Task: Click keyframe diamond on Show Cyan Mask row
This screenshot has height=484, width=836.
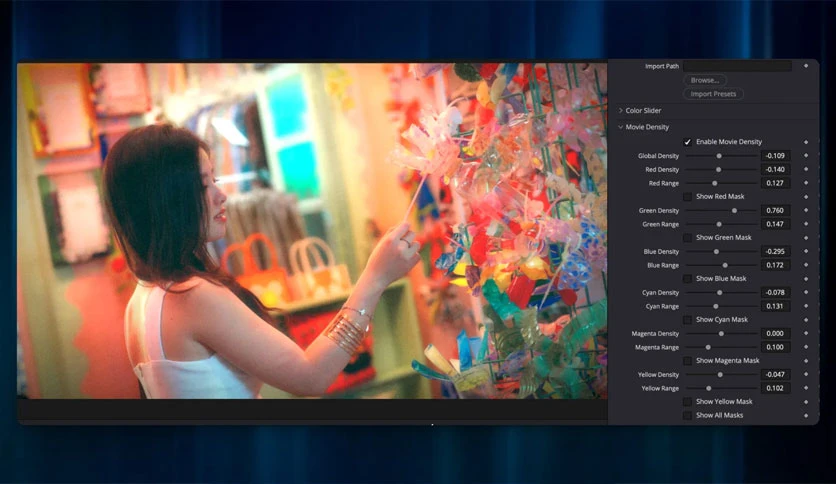Action: tap(806, 320)
